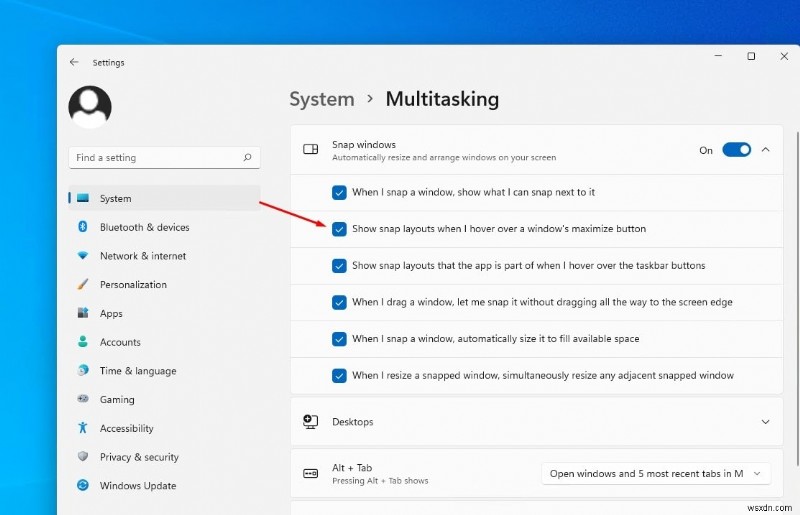Click the Gaming controller icon

coord(83,399)
